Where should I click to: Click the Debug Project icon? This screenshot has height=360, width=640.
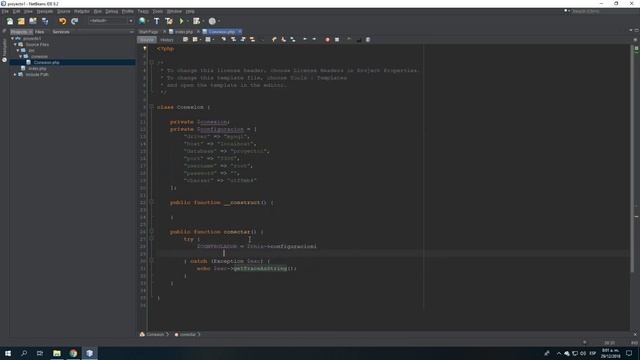[196, 21]
